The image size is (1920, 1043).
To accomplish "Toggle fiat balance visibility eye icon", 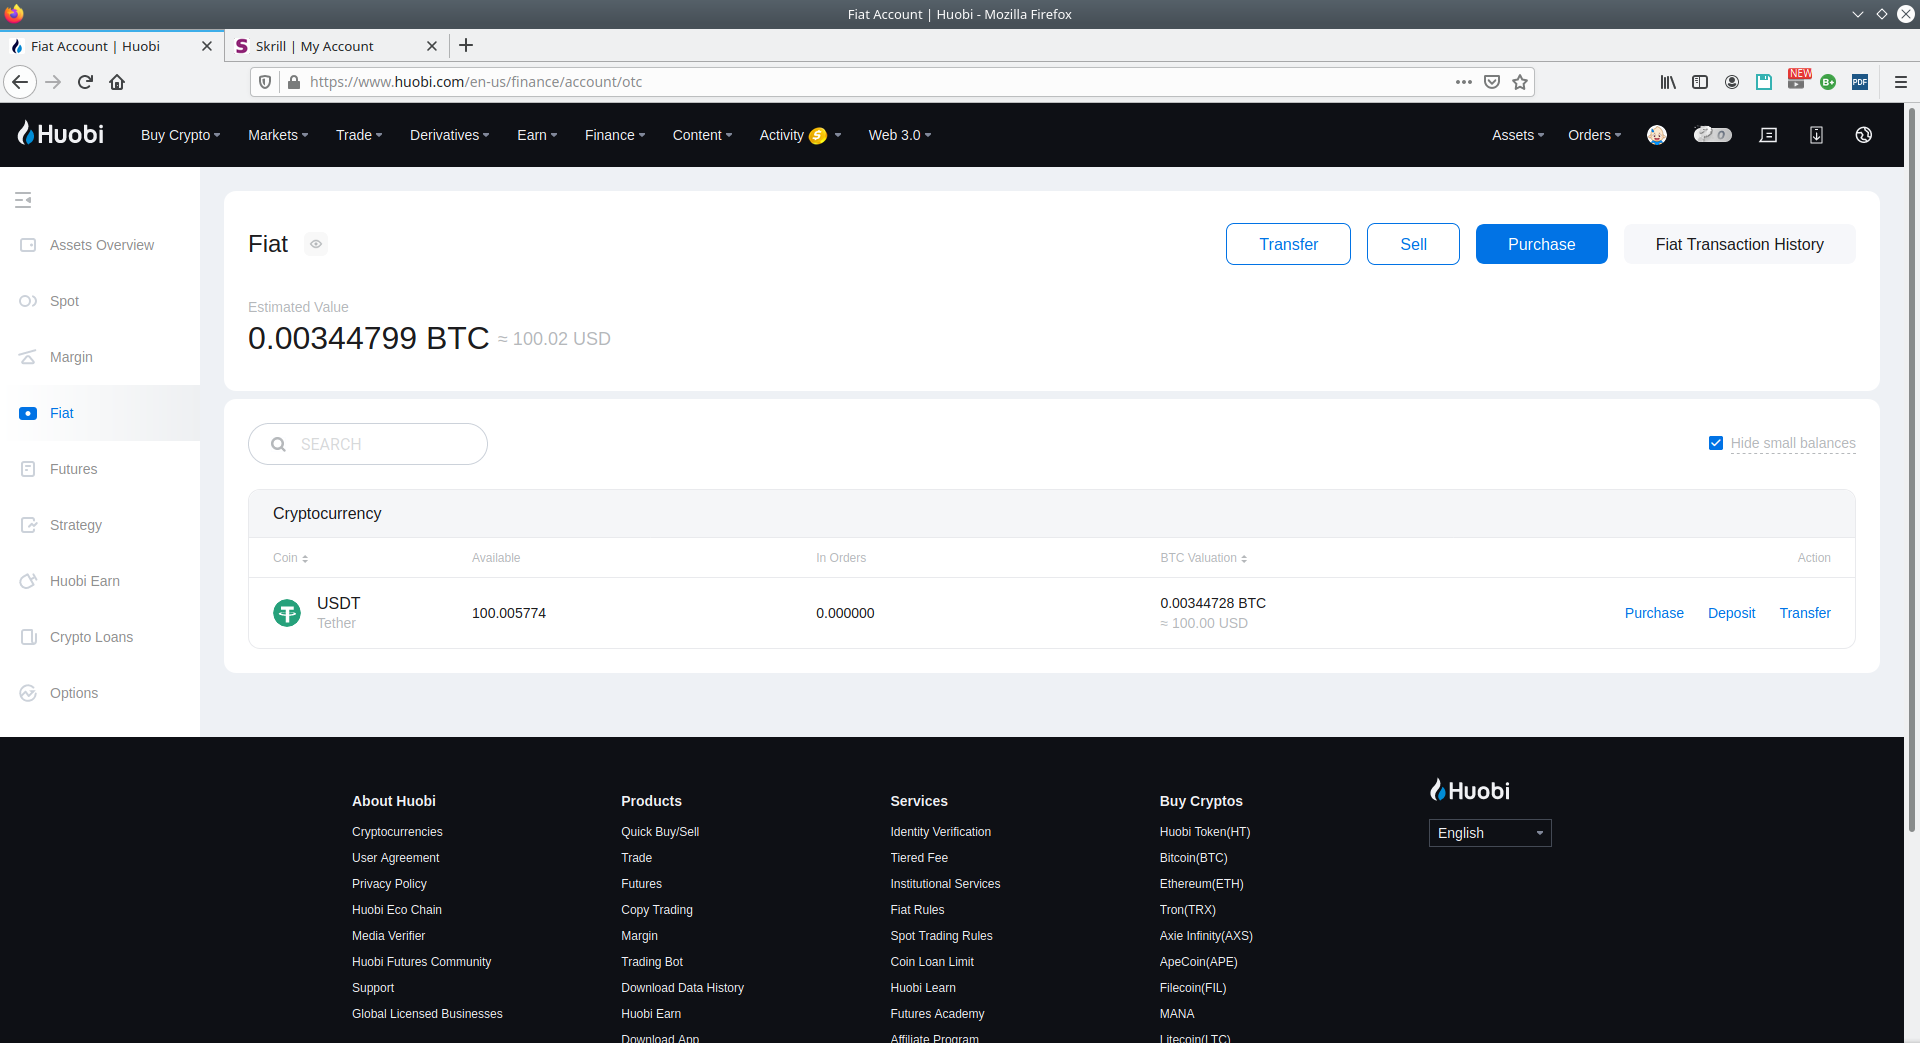I will click(316, 244).
